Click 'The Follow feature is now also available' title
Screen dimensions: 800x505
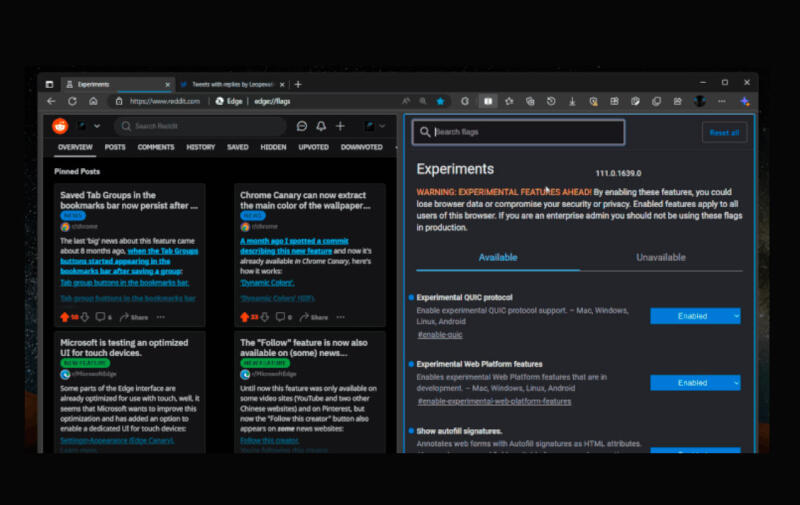304,347
